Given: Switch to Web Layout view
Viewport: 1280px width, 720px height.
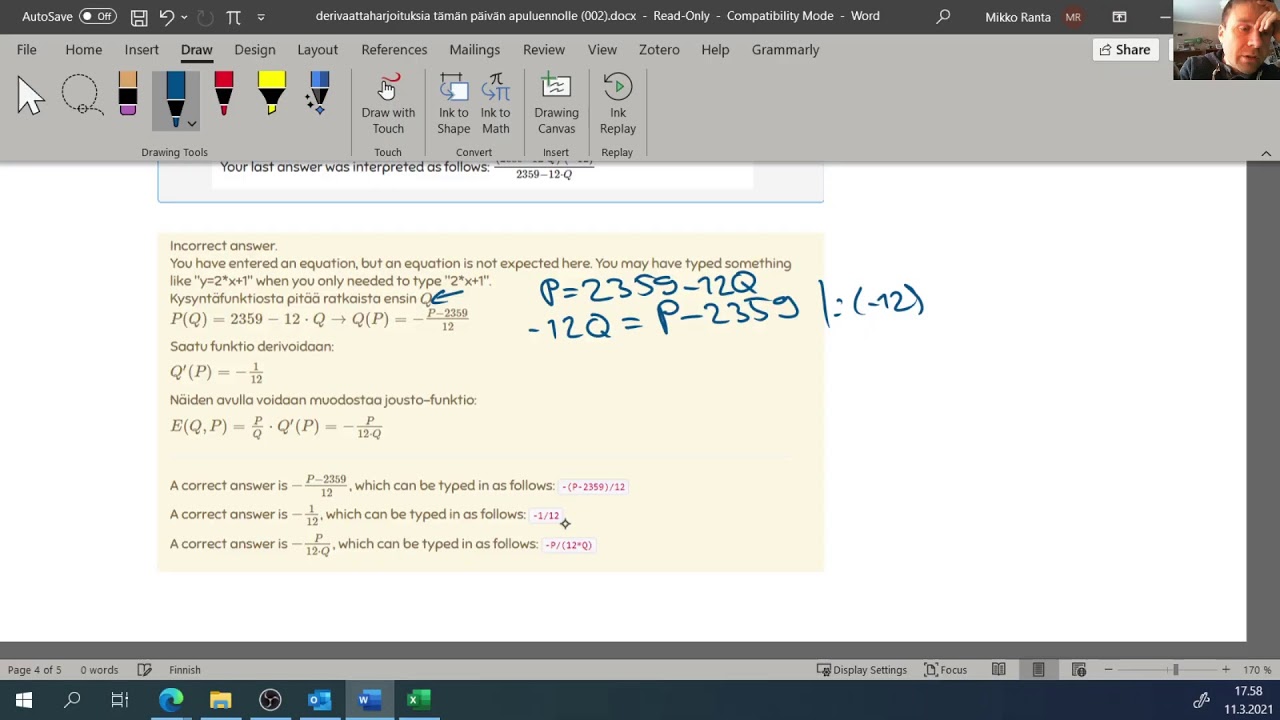Looking at the screenshot, I should pos(1078,670).
